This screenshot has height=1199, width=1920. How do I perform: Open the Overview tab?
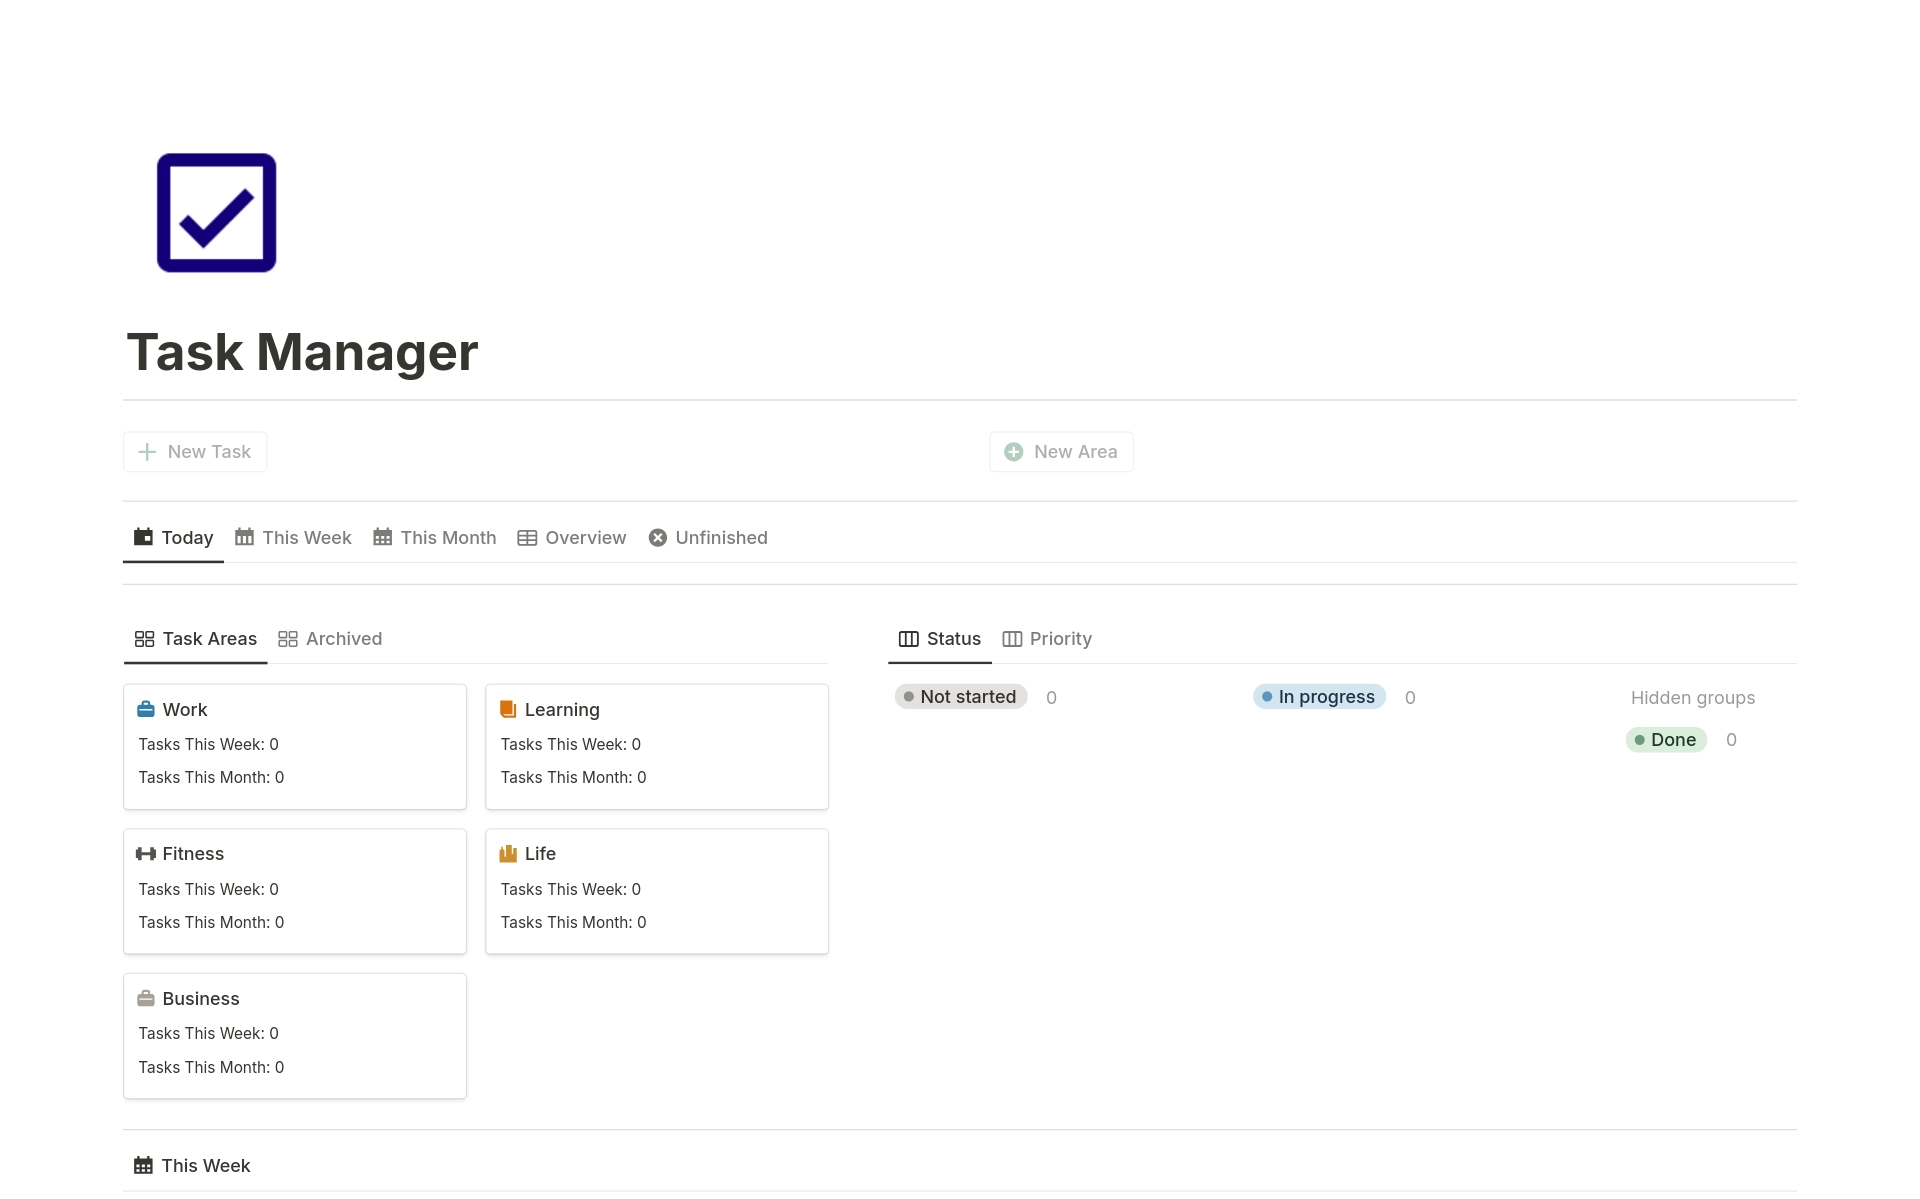[x=584, y=537]
